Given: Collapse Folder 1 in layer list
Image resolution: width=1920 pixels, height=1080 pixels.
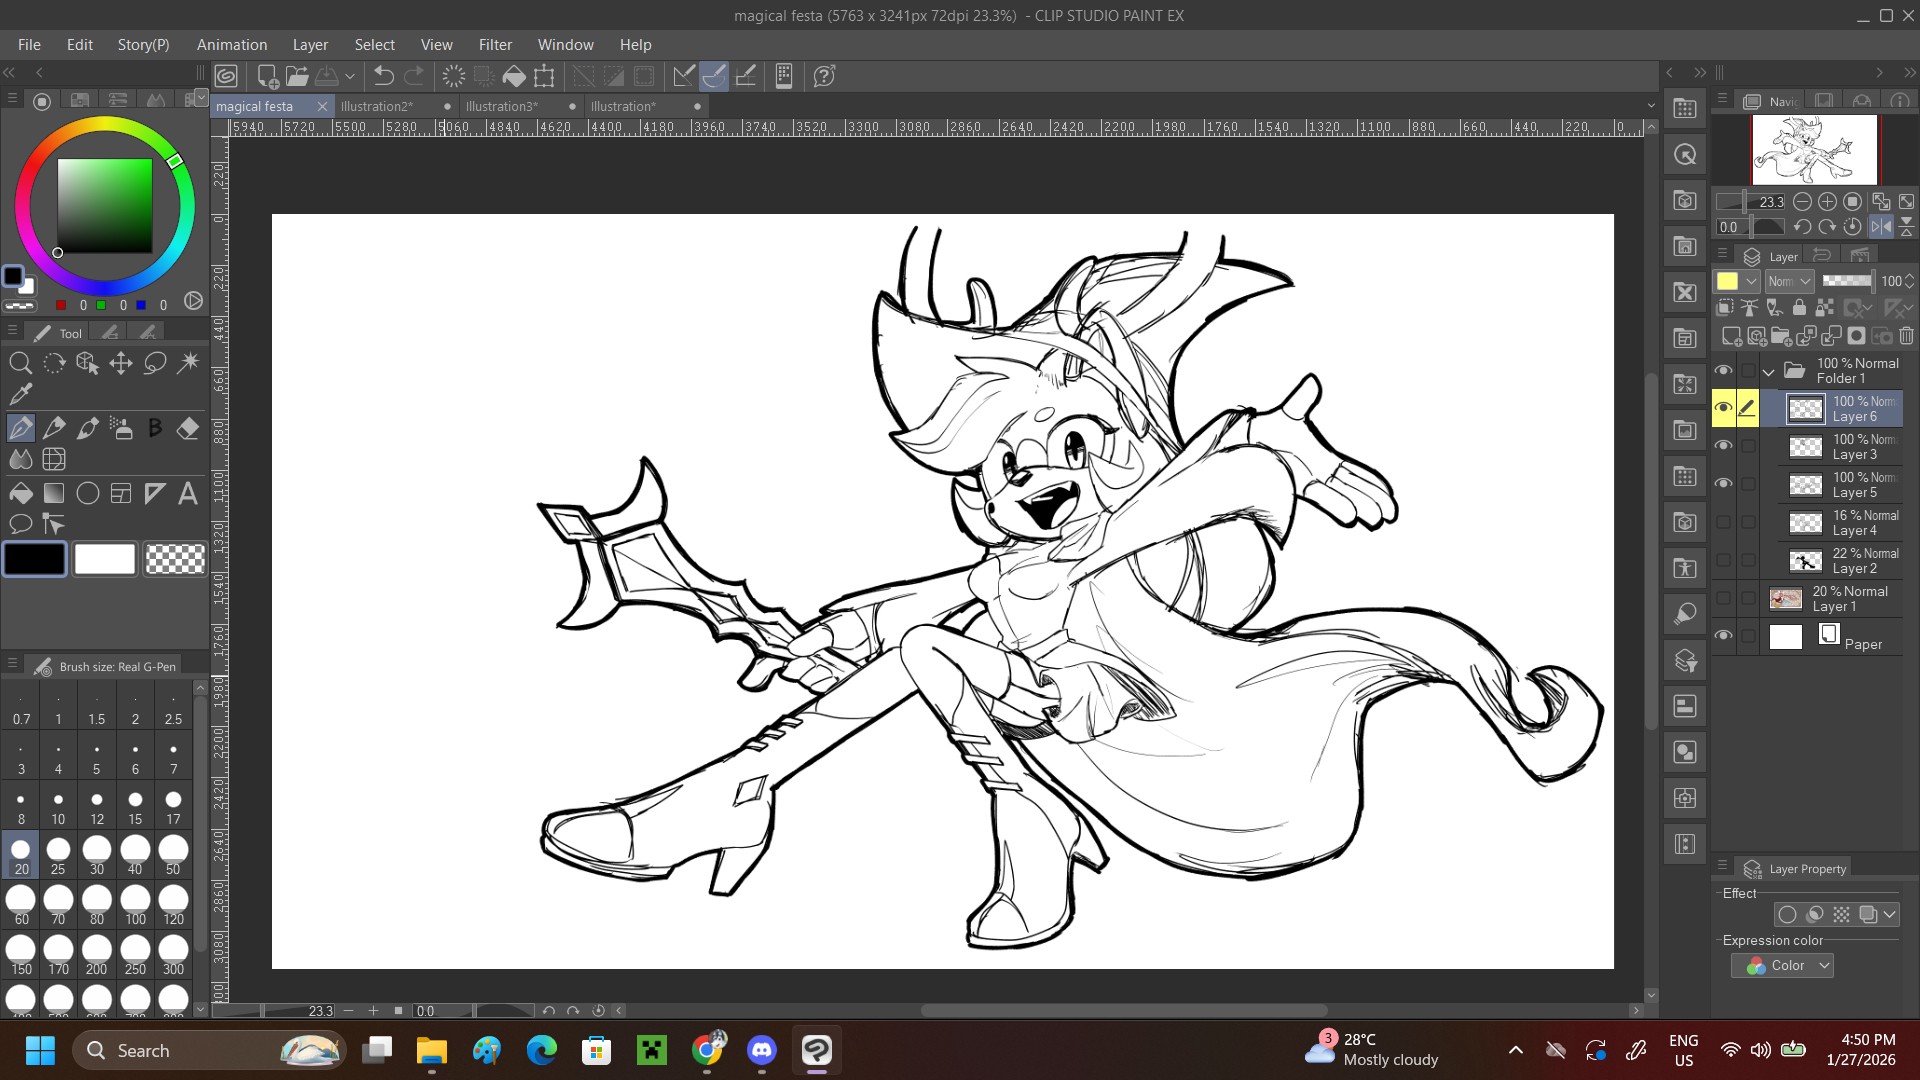Looking at the screenshot, I should (x=1768, y=372).
